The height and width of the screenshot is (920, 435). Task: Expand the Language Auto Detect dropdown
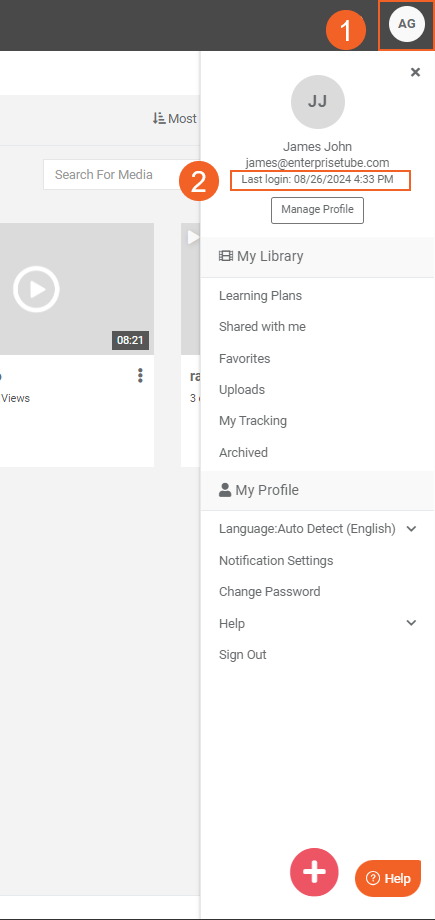[x=318, y=529]
